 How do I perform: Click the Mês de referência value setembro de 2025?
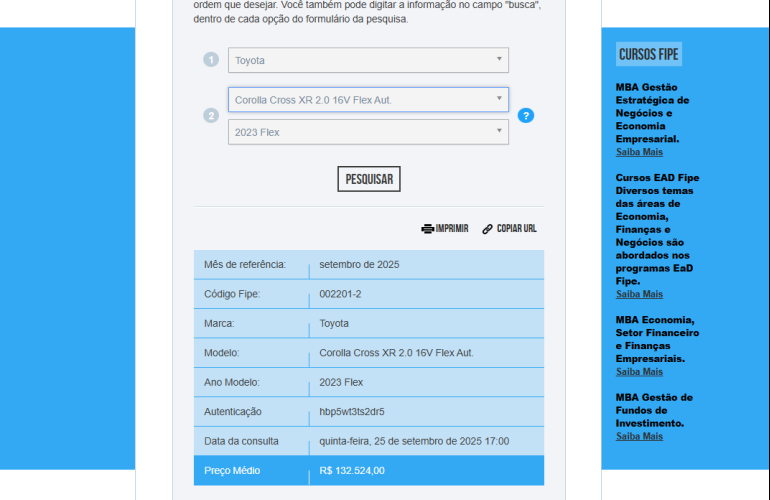click(359, 264)
